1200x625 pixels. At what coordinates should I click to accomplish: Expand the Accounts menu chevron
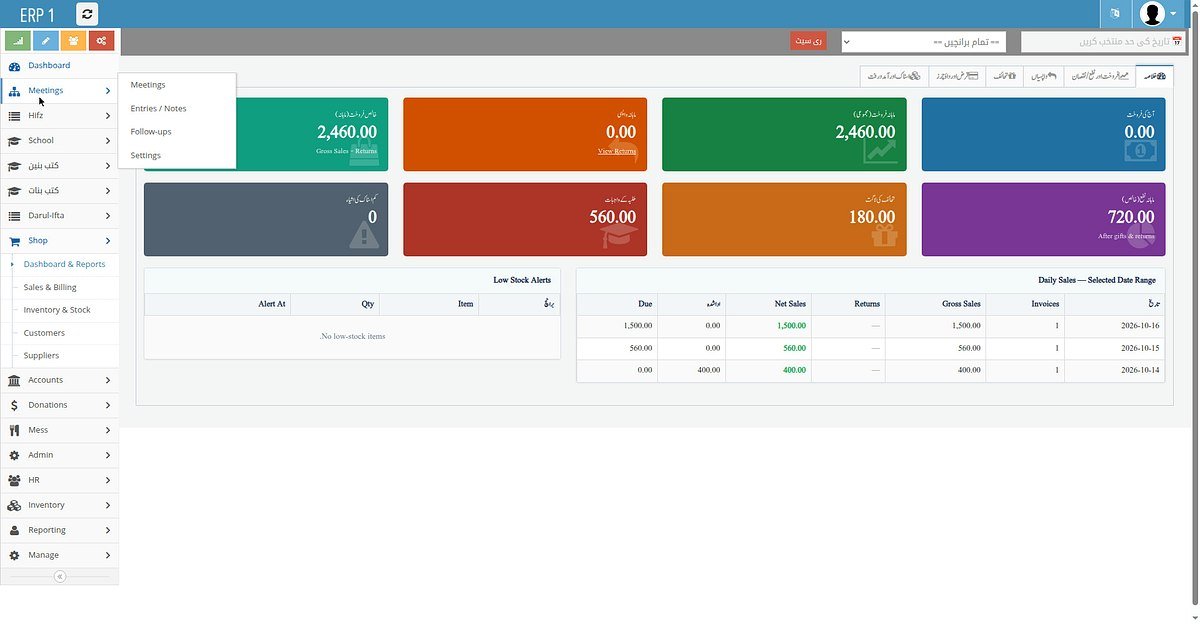[x=107, y=380]
